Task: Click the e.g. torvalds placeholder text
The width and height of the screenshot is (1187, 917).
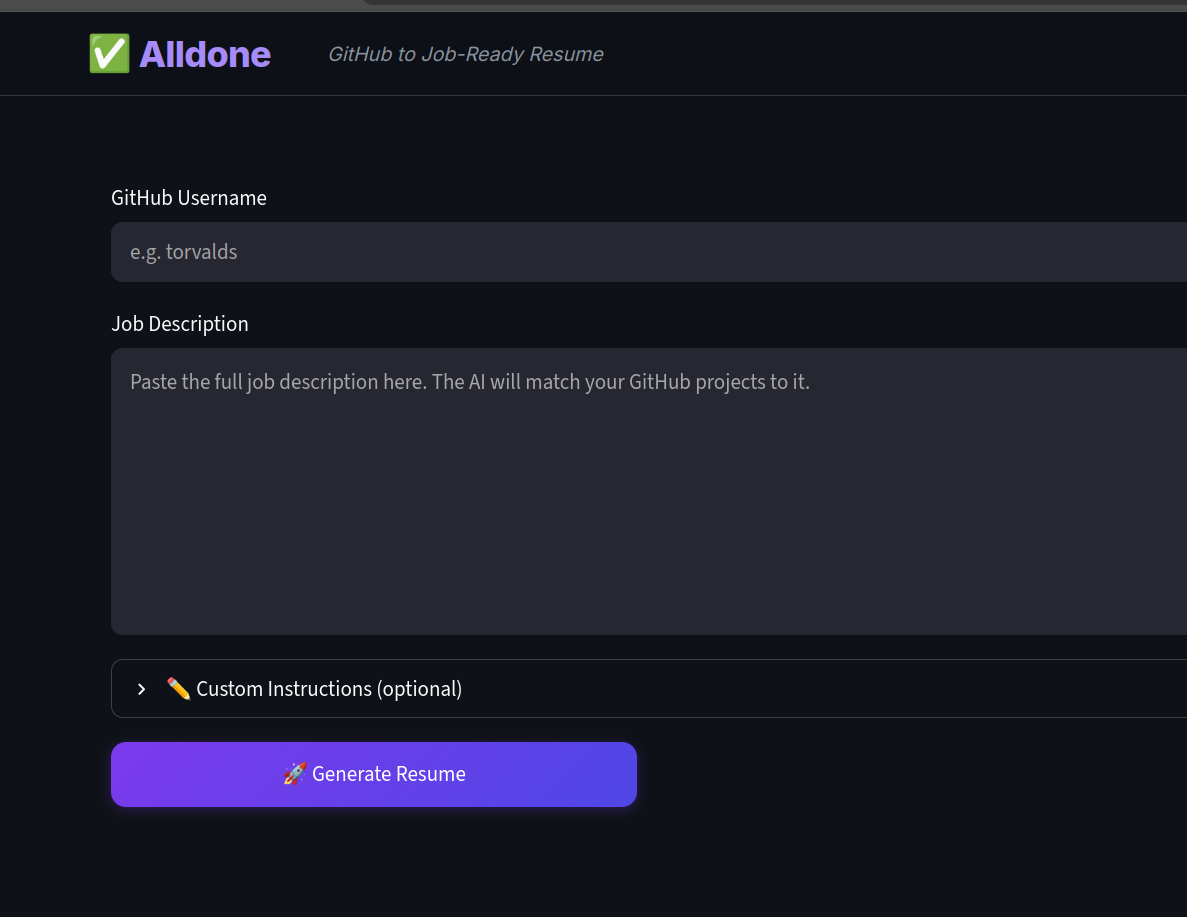Action: 183,252
